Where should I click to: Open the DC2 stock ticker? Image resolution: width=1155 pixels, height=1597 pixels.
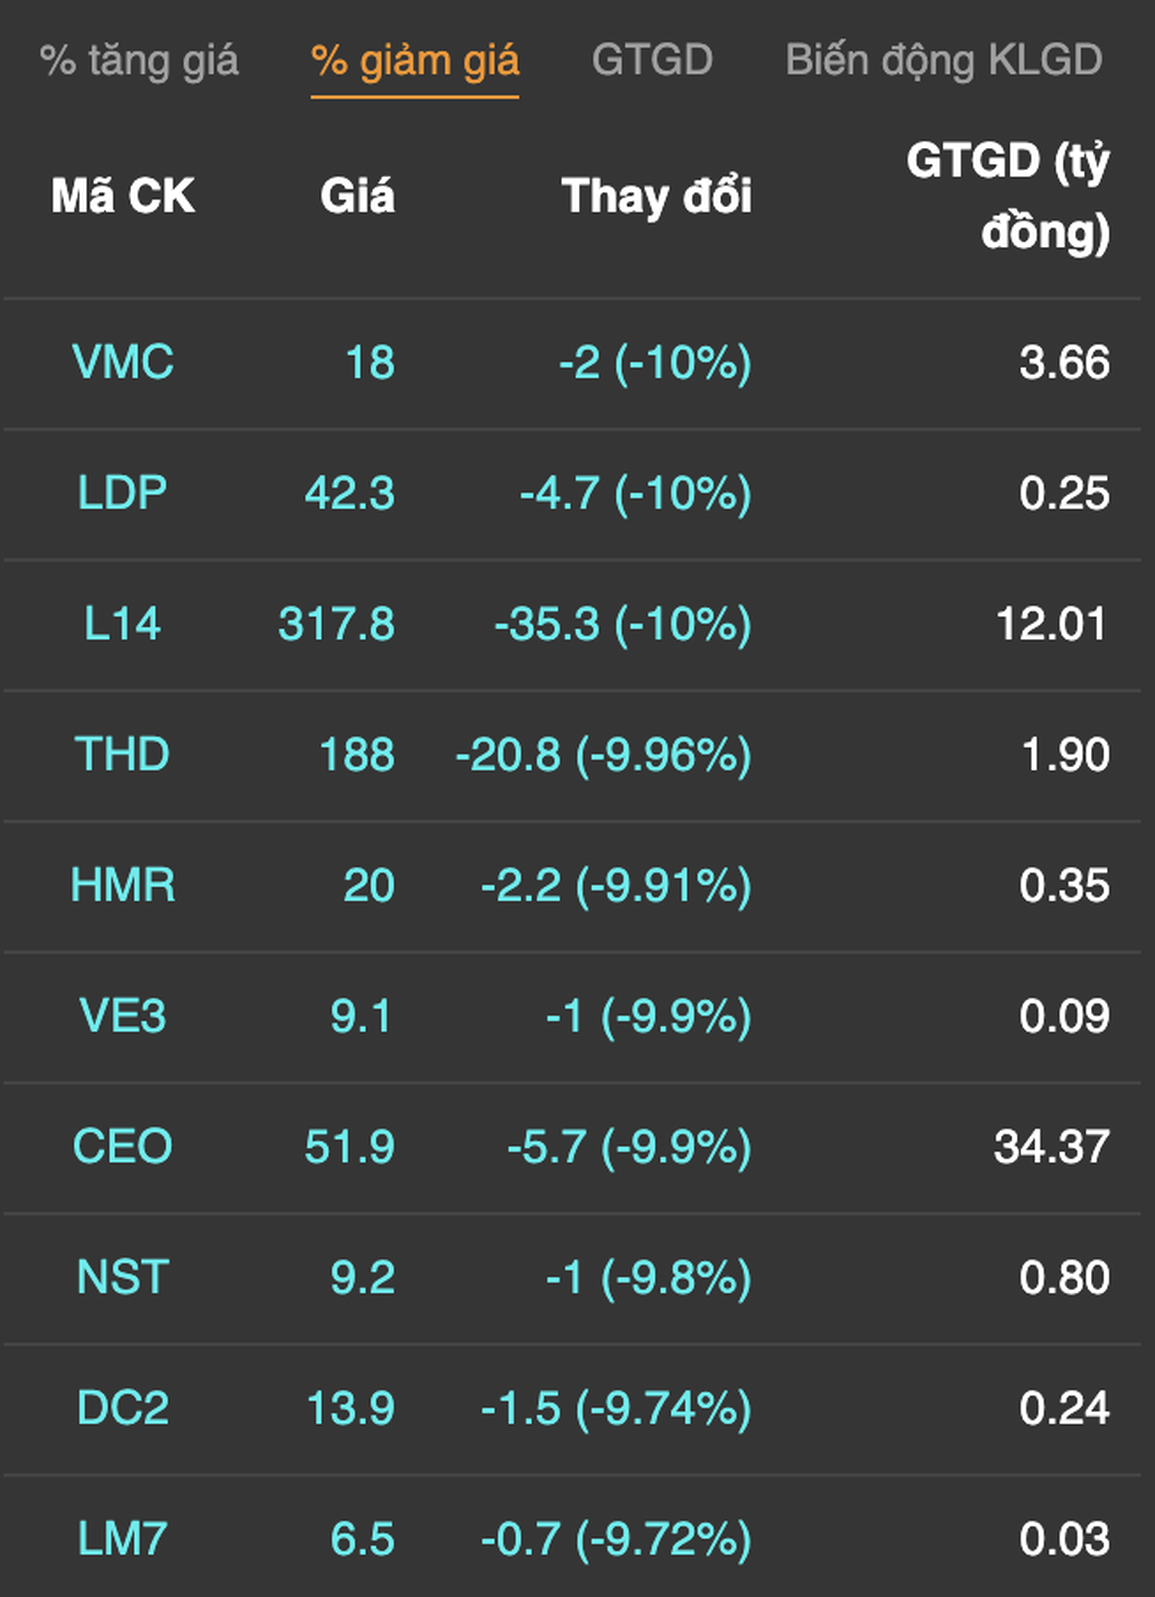click(123, 1409)
